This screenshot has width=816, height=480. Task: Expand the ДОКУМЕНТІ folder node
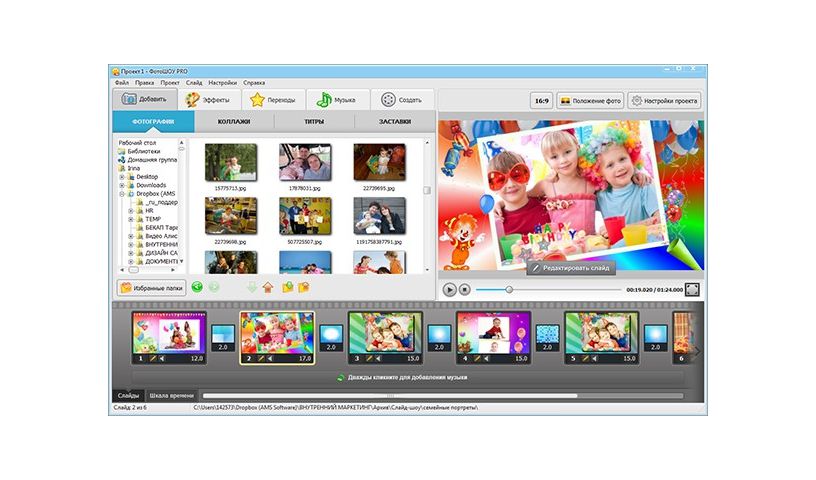tap(131, 261)
